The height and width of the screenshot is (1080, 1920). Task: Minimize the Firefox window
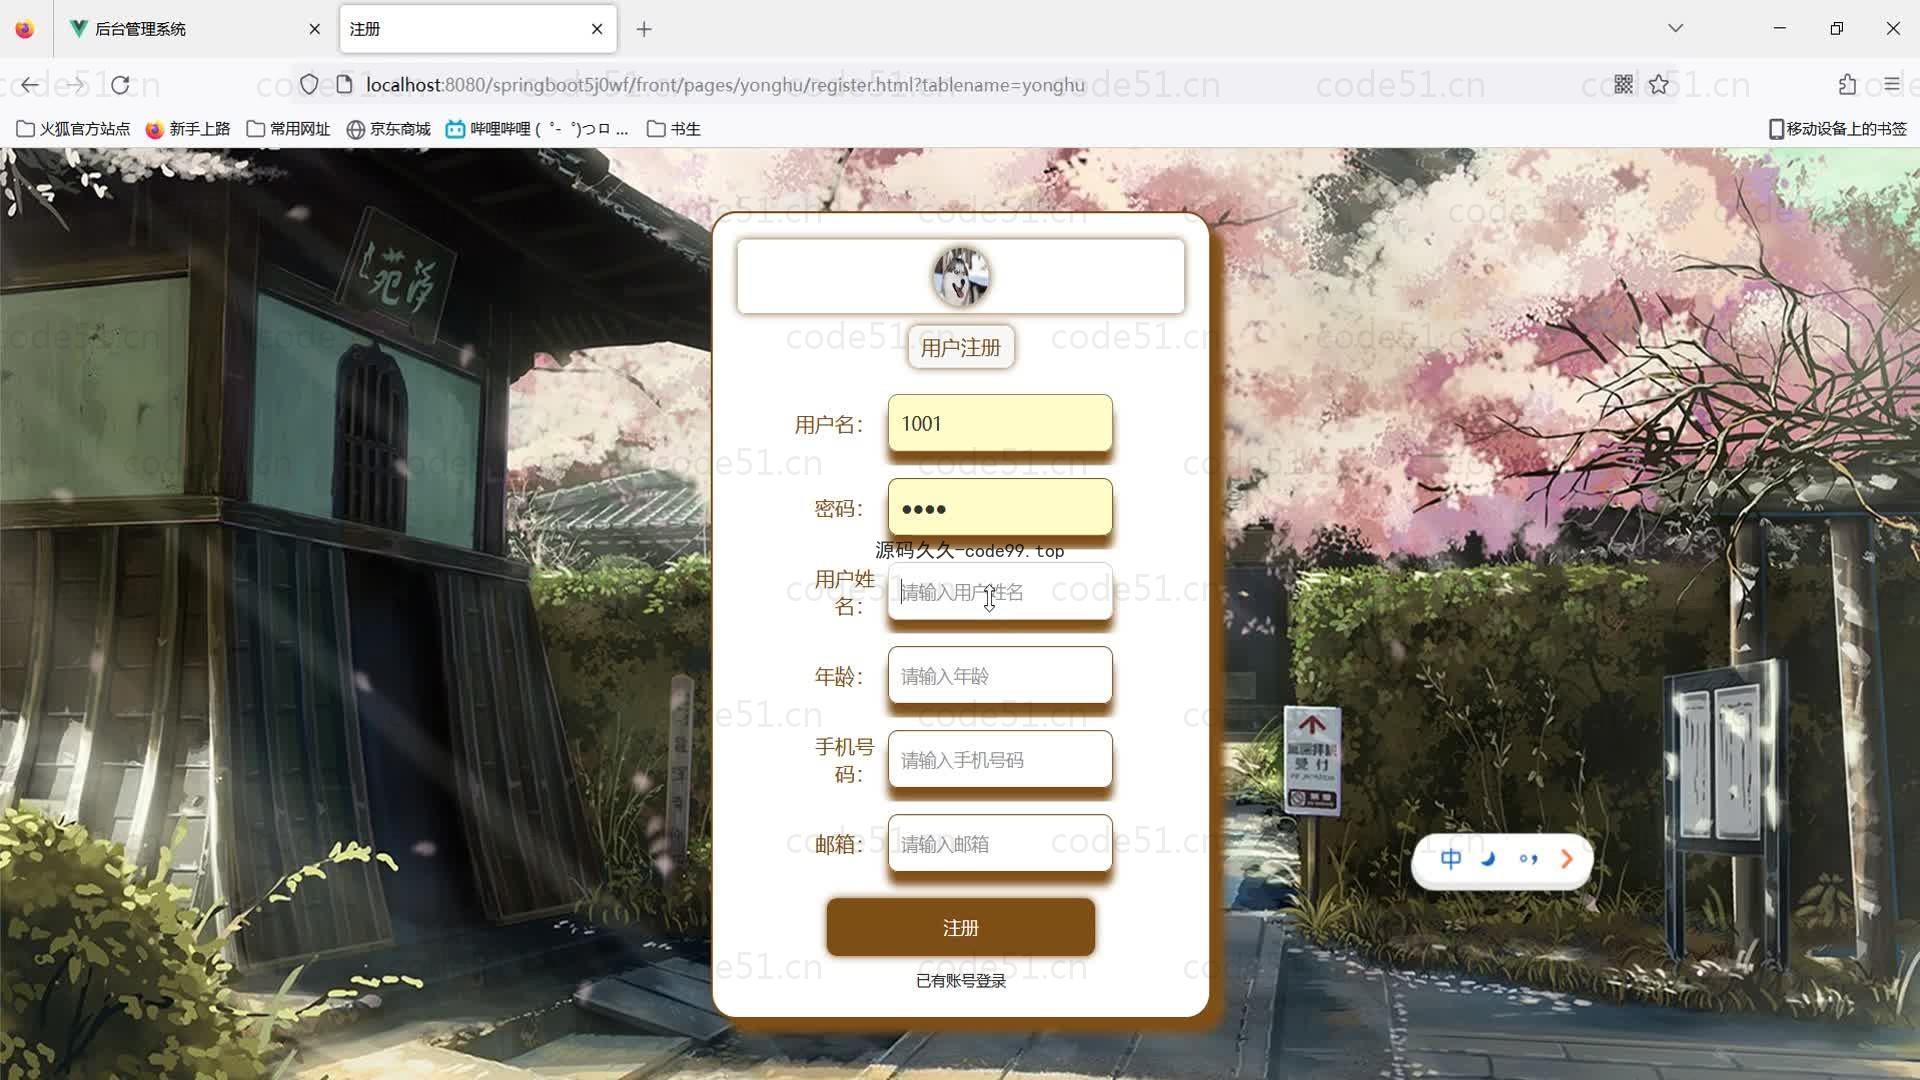[1780, 28]
